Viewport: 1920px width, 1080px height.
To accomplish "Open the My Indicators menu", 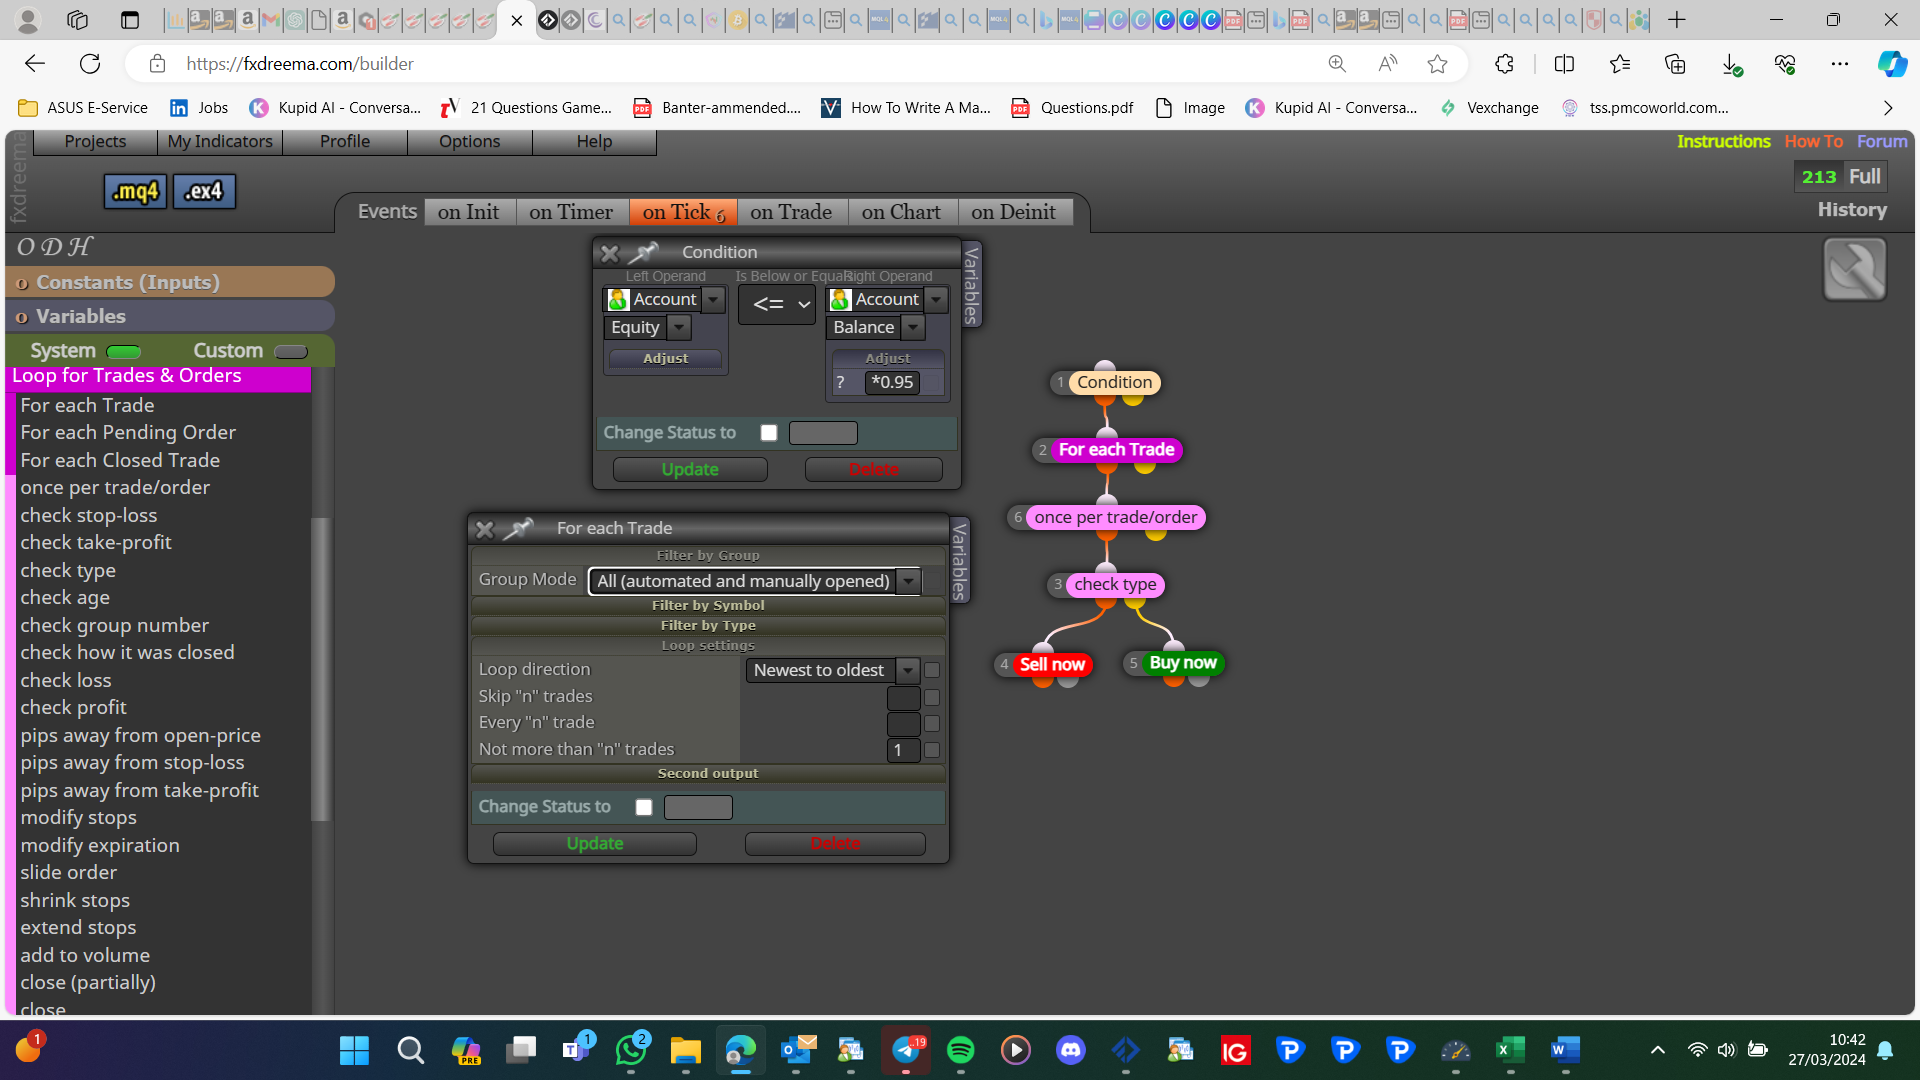I will point(220,142).
